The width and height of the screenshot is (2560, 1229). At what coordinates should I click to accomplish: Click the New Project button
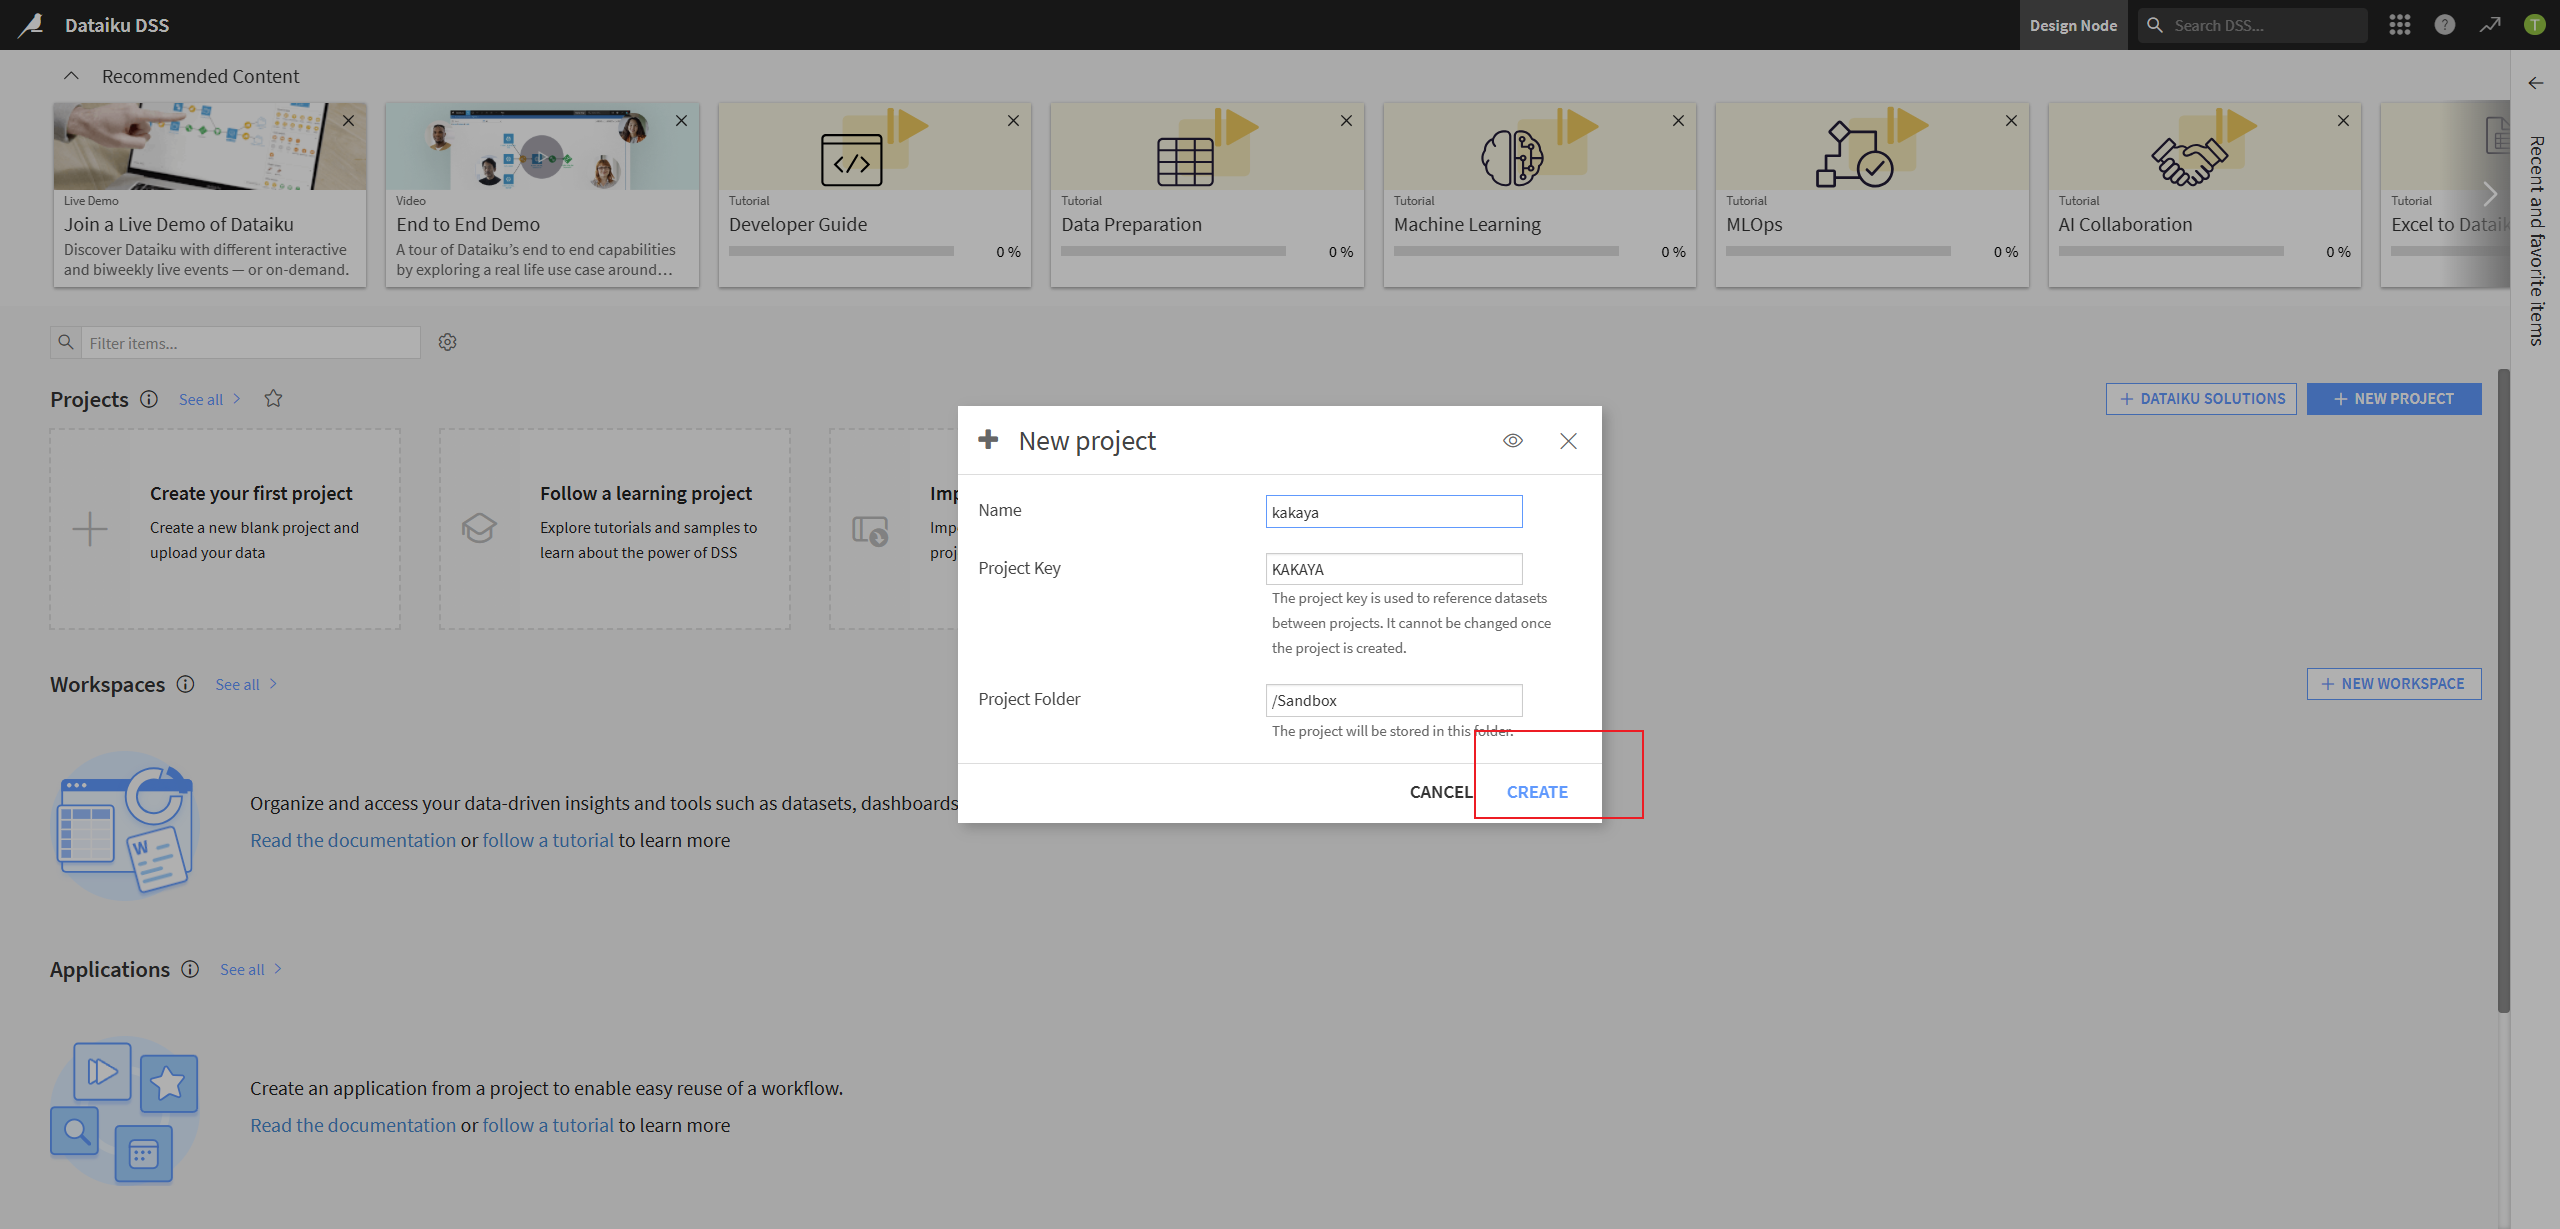pyautogui.click(x=2394, y=399)
